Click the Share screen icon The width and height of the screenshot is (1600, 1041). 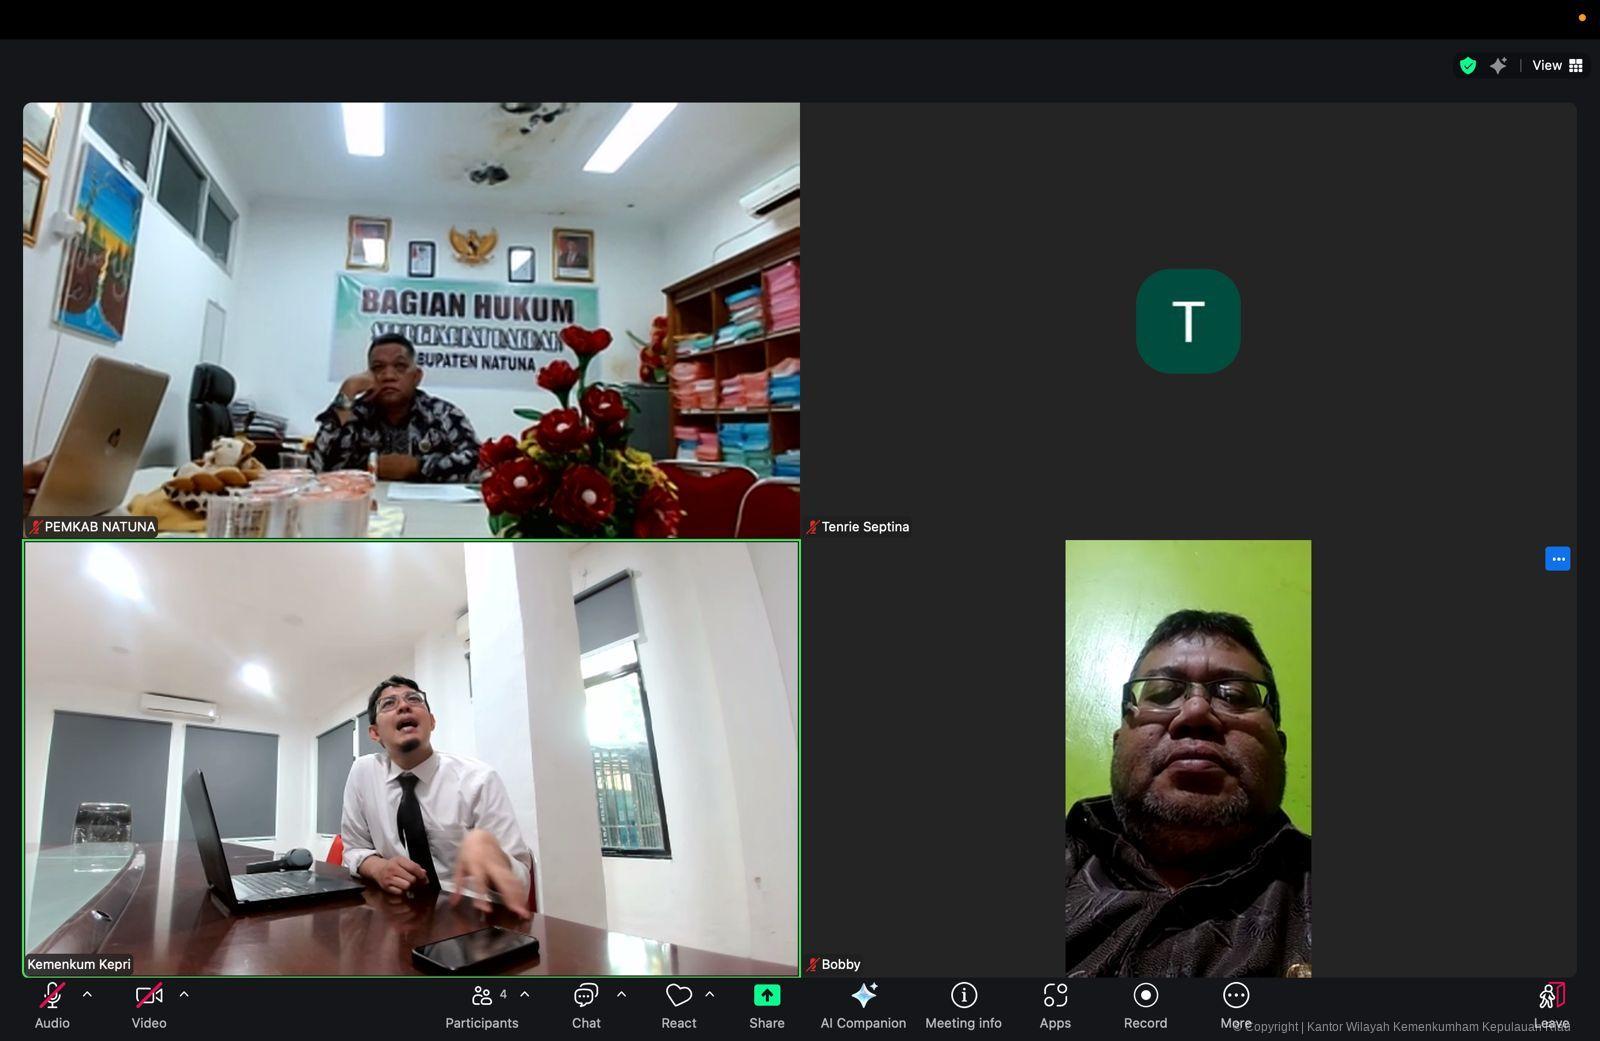point(766,995)
